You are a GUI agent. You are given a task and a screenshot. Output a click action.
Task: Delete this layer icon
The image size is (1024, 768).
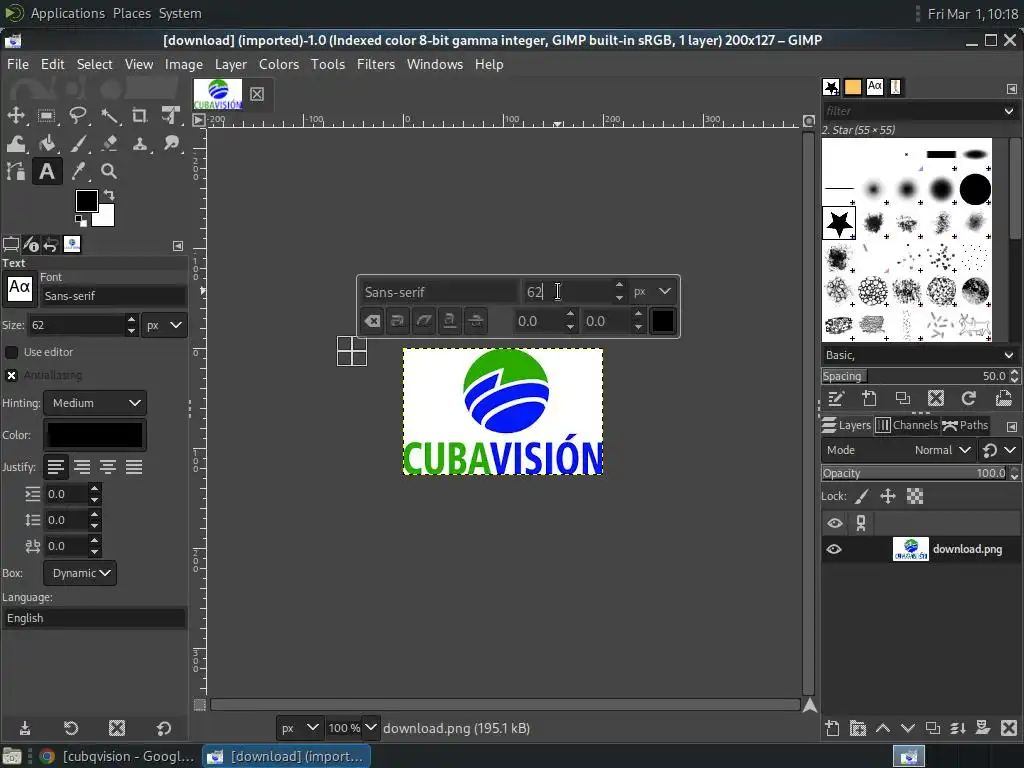click(x=1009, y=728)
